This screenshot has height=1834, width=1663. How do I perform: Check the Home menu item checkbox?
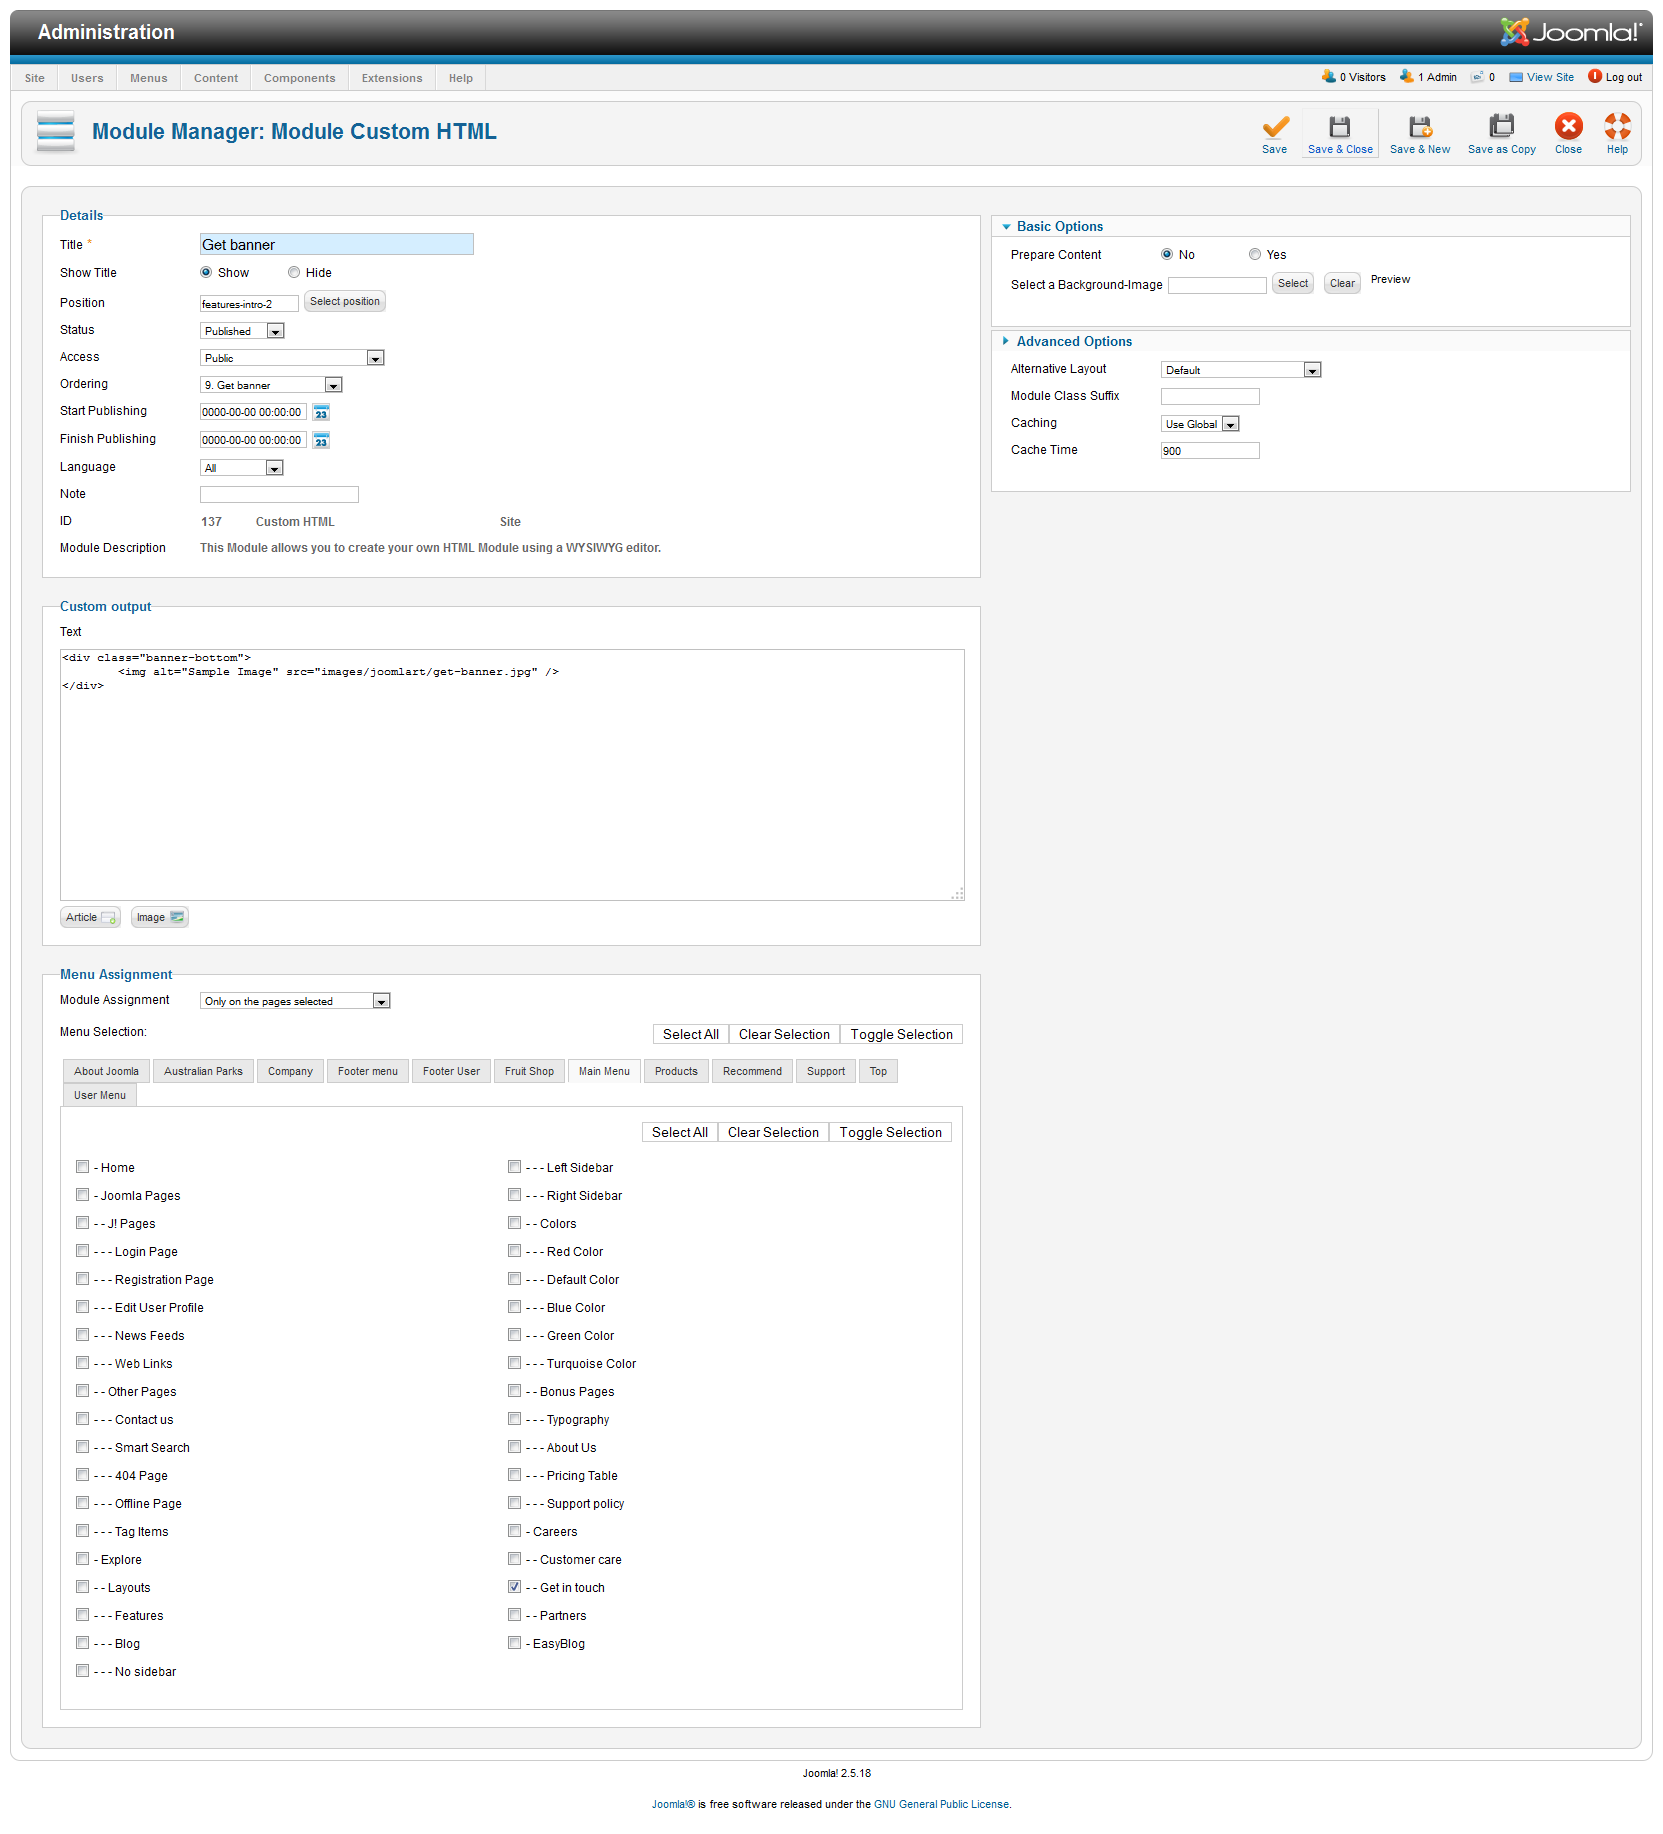point(83,1166)
